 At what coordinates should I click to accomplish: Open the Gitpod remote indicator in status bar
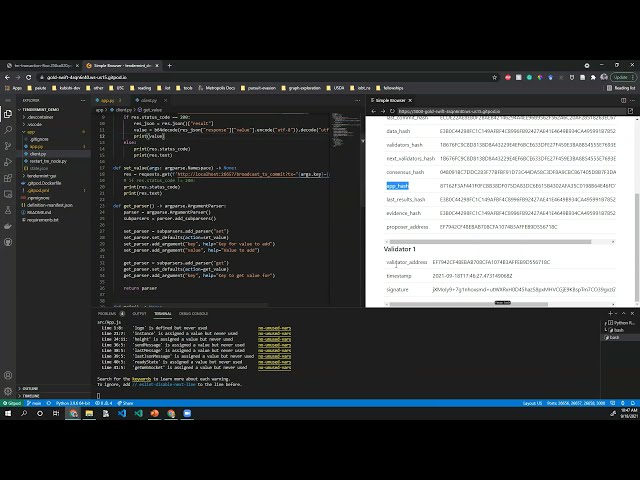coord(12,403)
